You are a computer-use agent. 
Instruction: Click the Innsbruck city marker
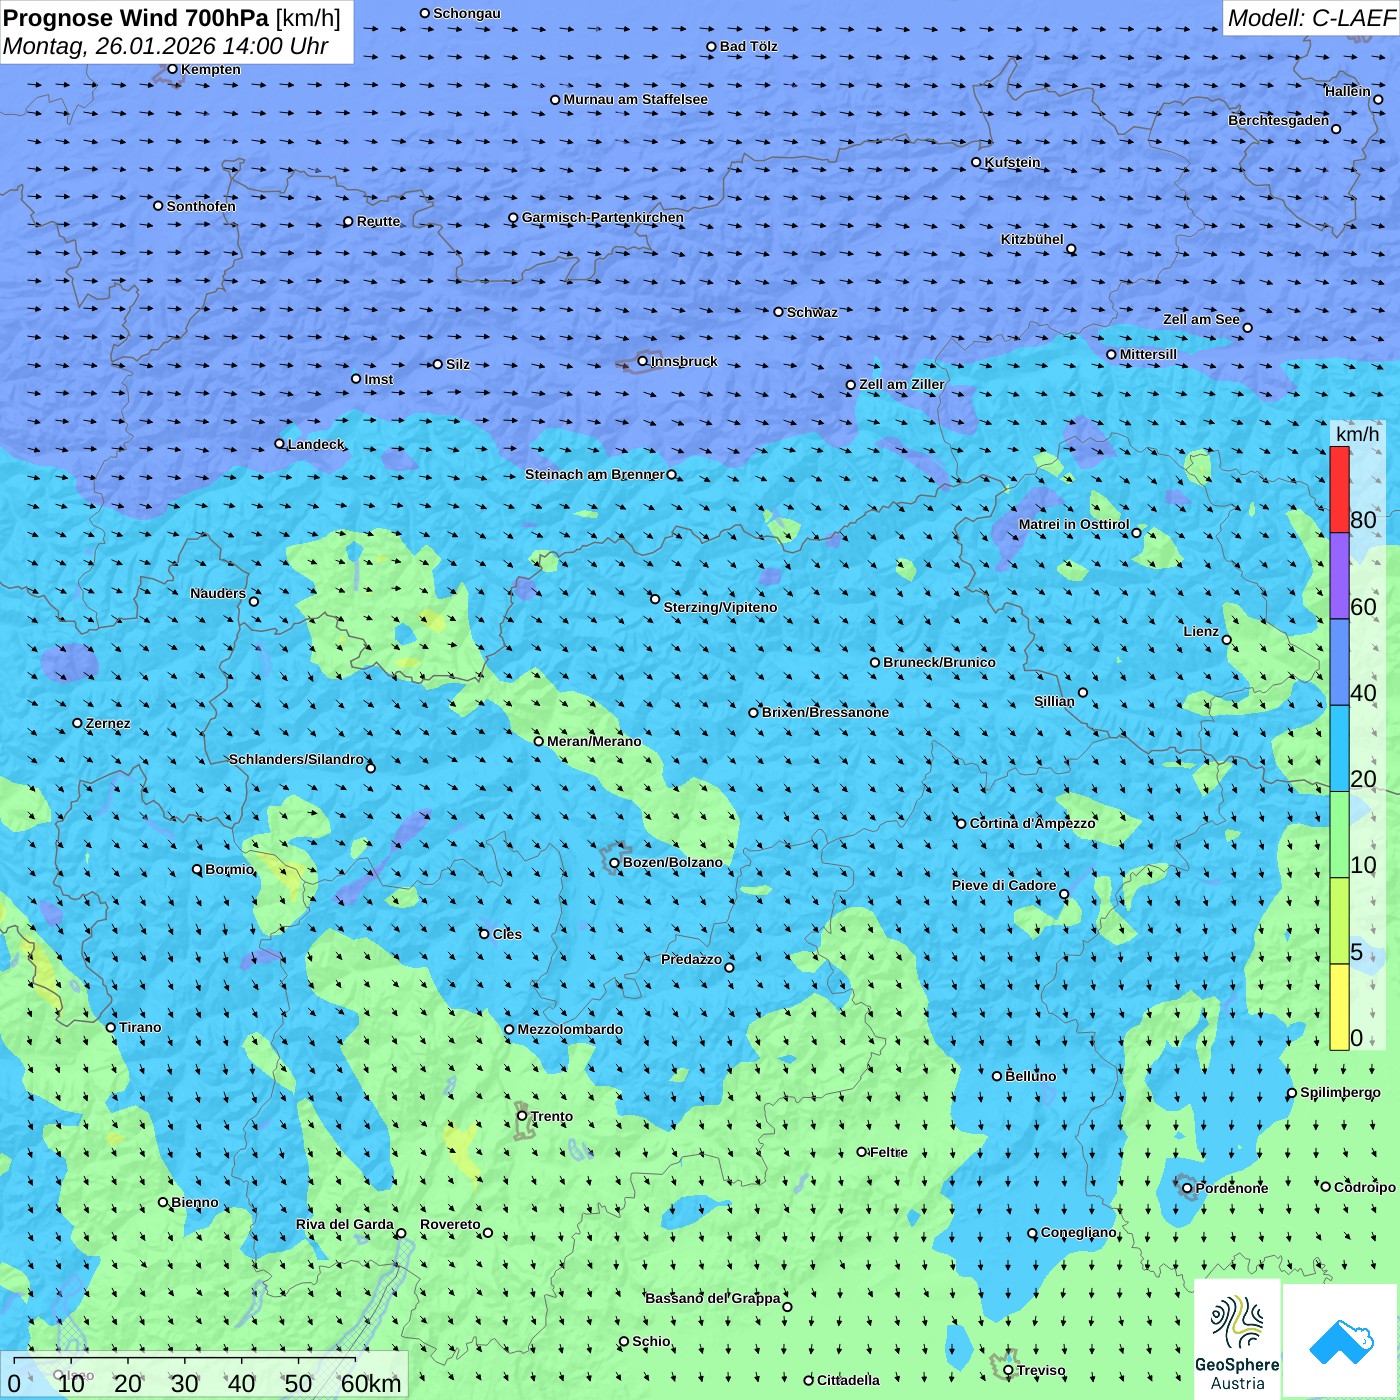[643, 361]
